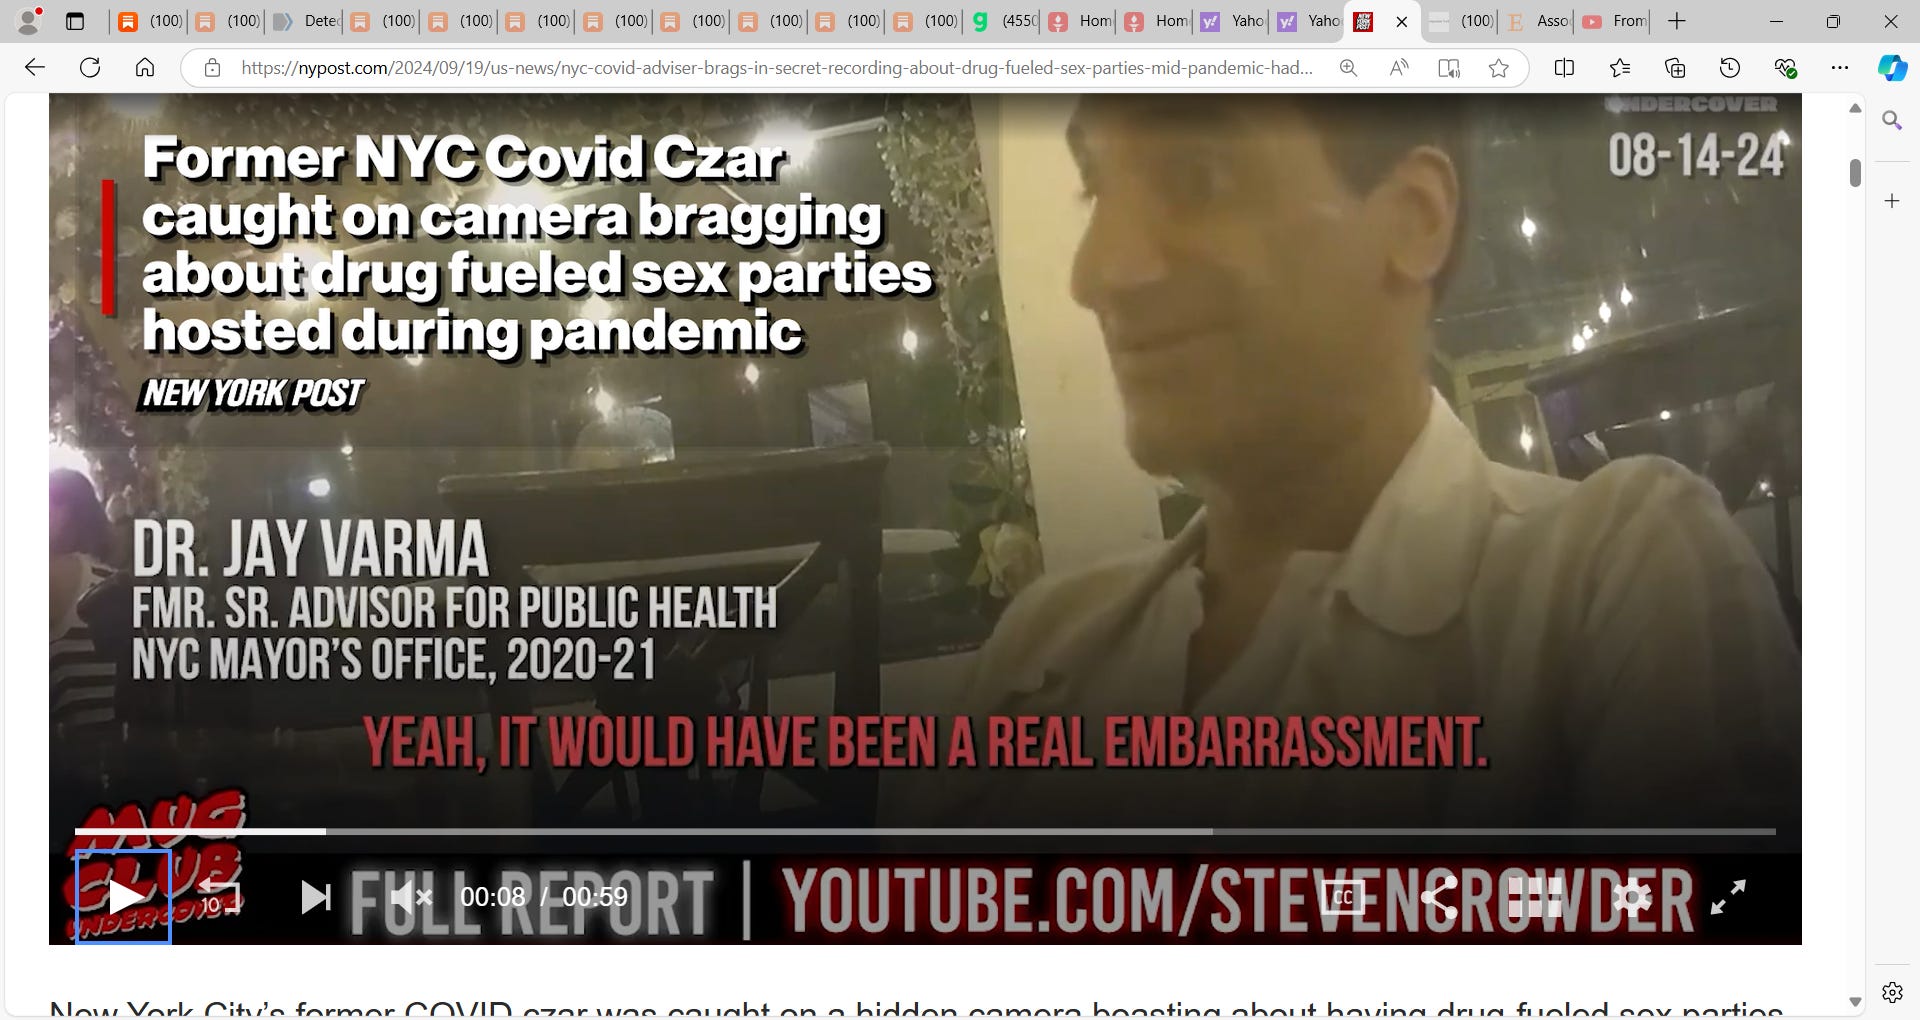Unmute the video audio

point(410,897)
